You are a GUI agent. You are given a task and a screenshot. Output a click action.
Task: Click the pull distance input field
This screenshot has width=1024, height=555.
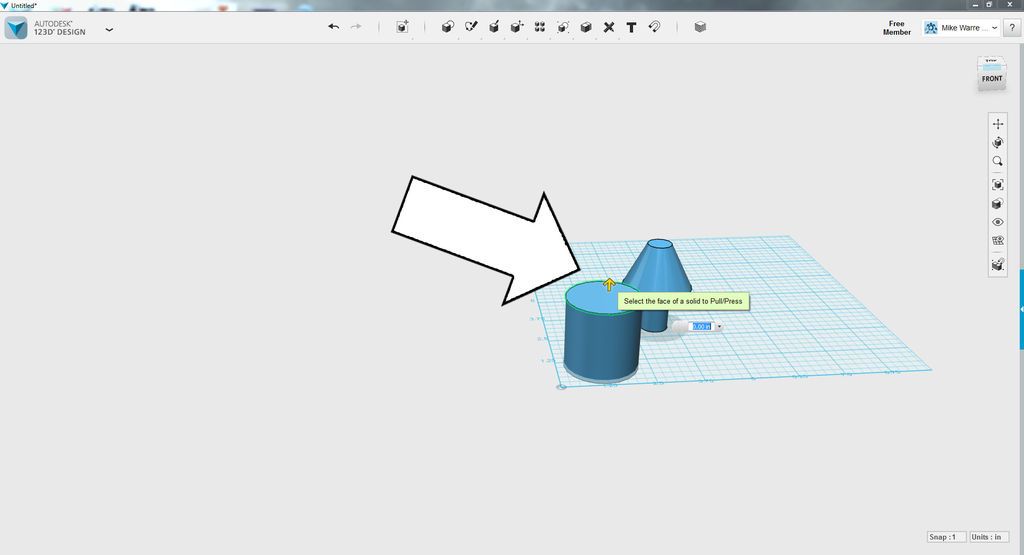click(701, 326)
